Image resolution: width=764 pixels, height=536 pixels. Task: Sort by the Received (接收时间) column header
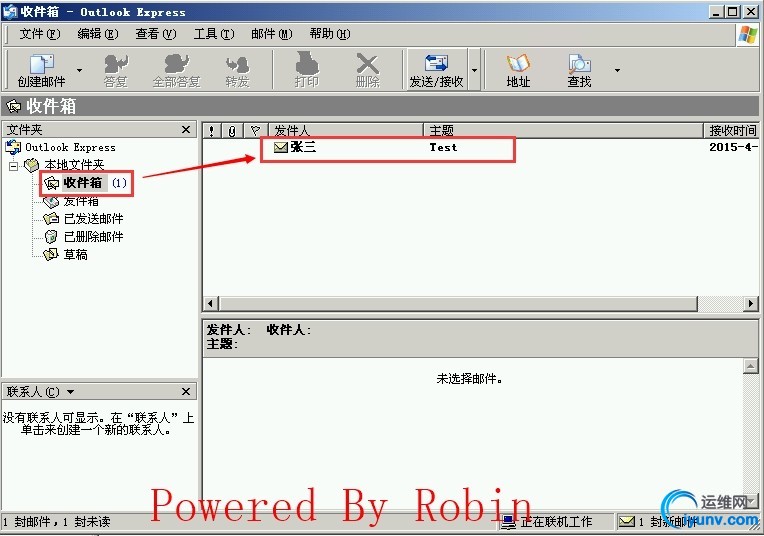(731, 130)
